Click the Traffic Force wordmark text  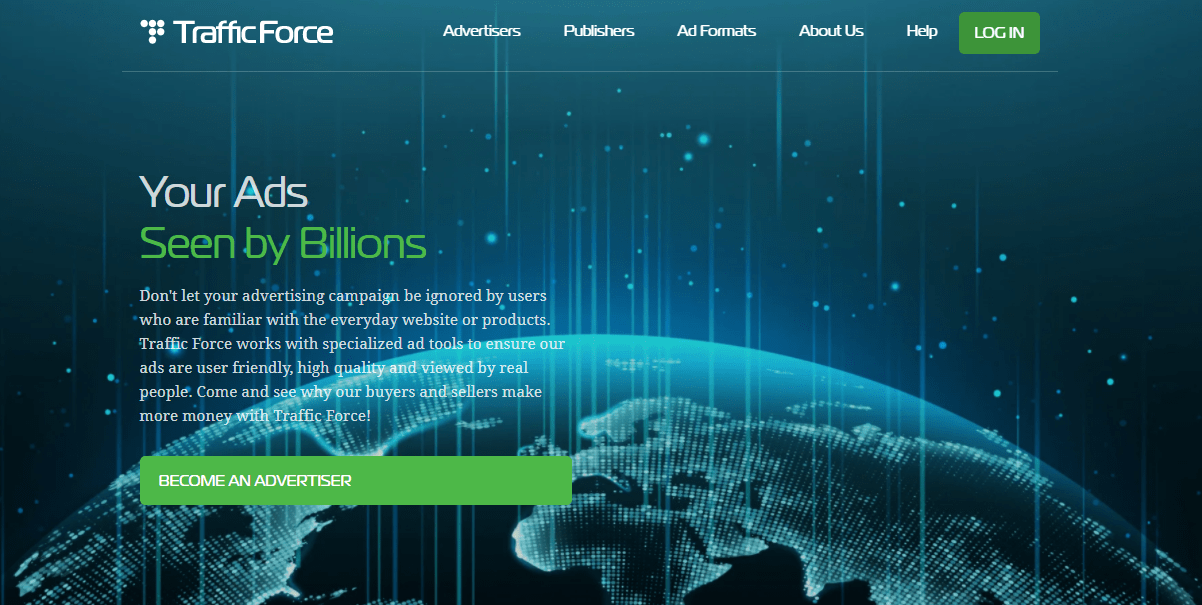pos(253,33)
